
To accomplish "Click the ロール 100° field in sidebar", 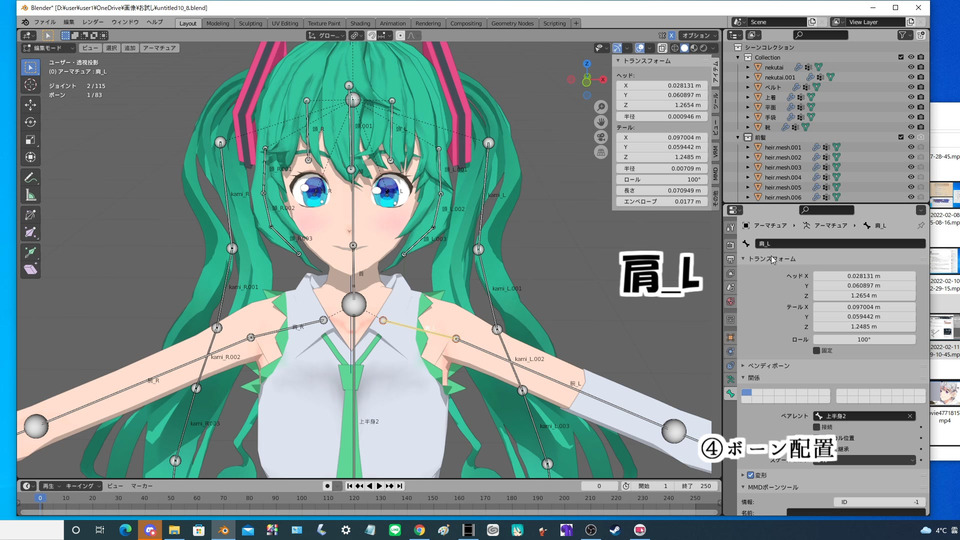I will [661, 179].
